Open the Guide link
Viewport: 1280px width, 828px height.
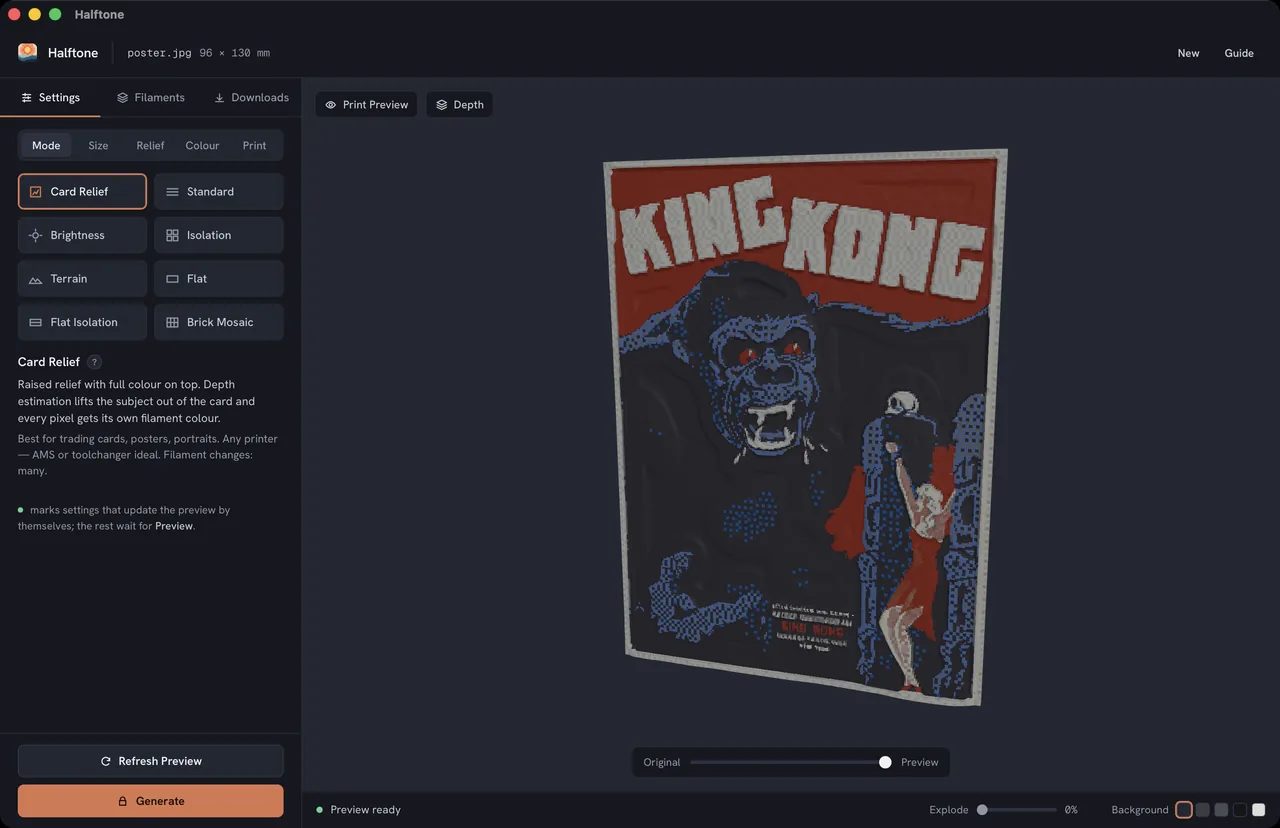(1239, 53)
